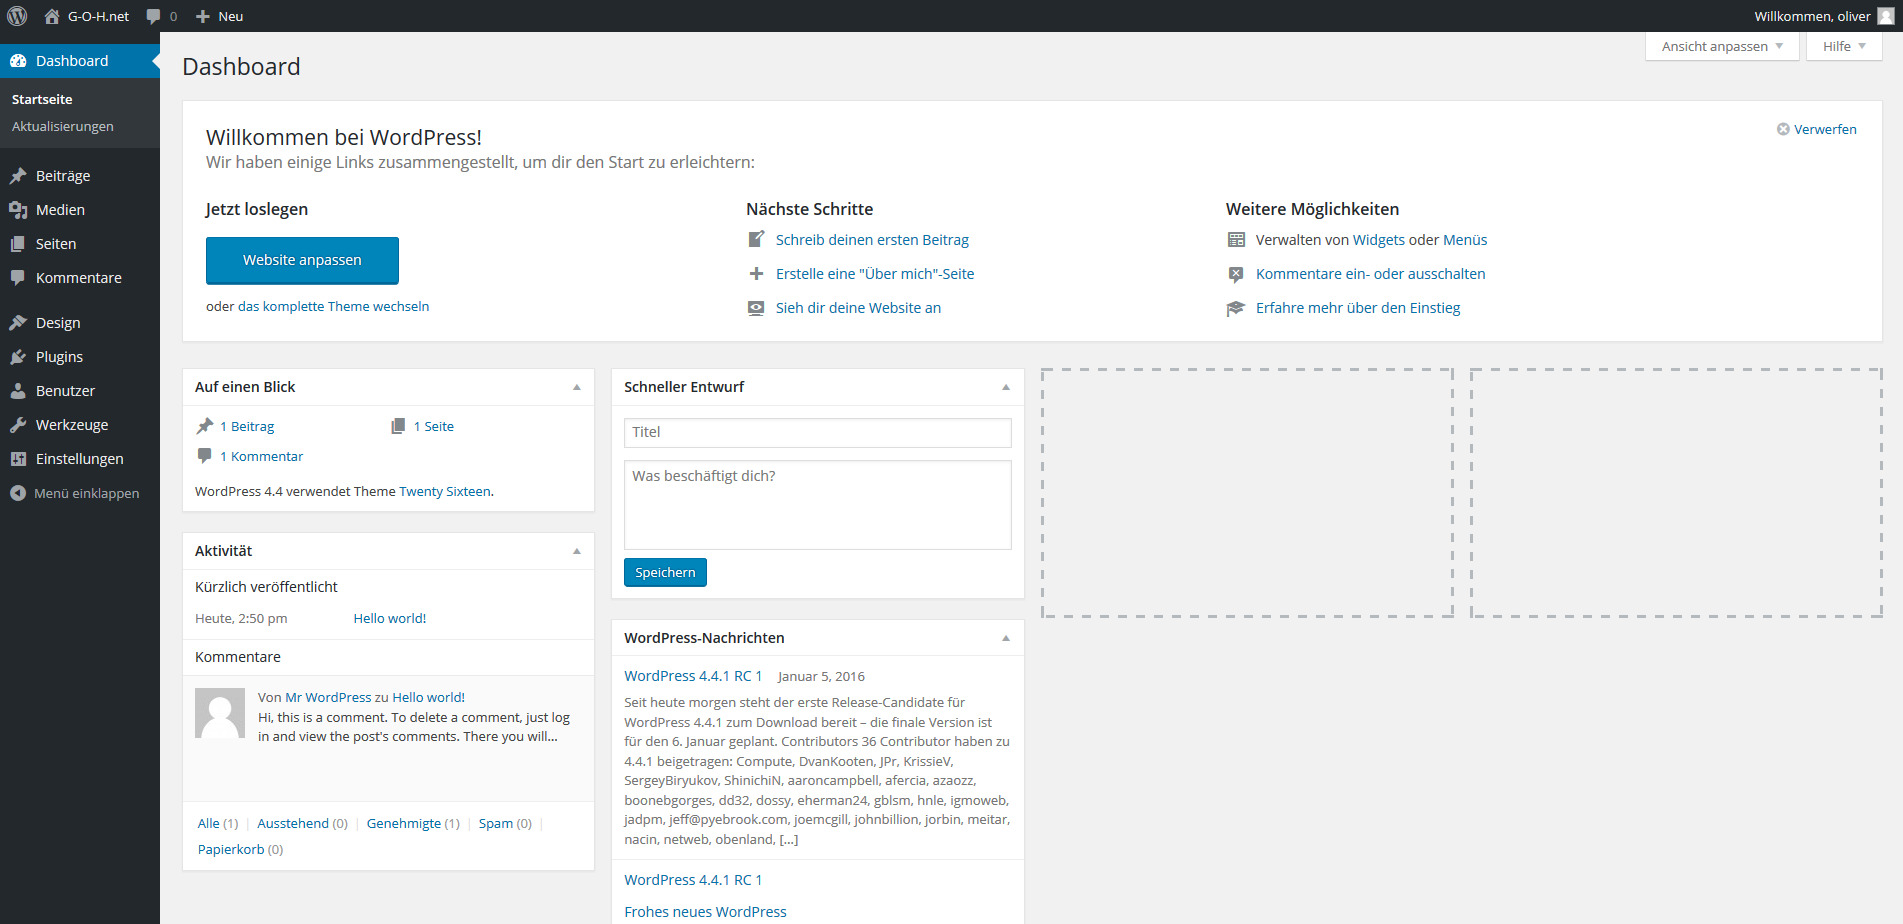This screenshot has width=1903, height=924.
Task: Click edit icon beside Schreib deinen ersten Beitrag
Action: coord(757,240)
